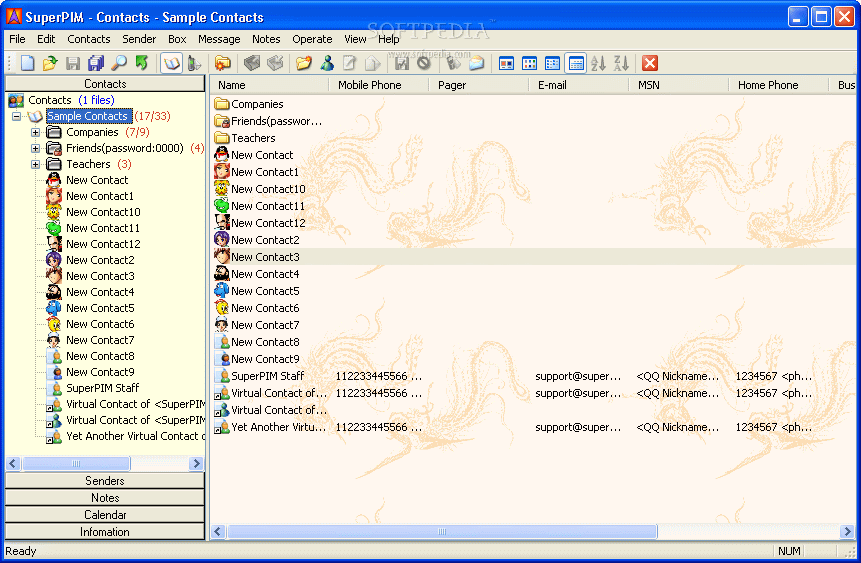Viewport: 861px width, 563px height.
Task: Open the View menu
Action: 355,39
